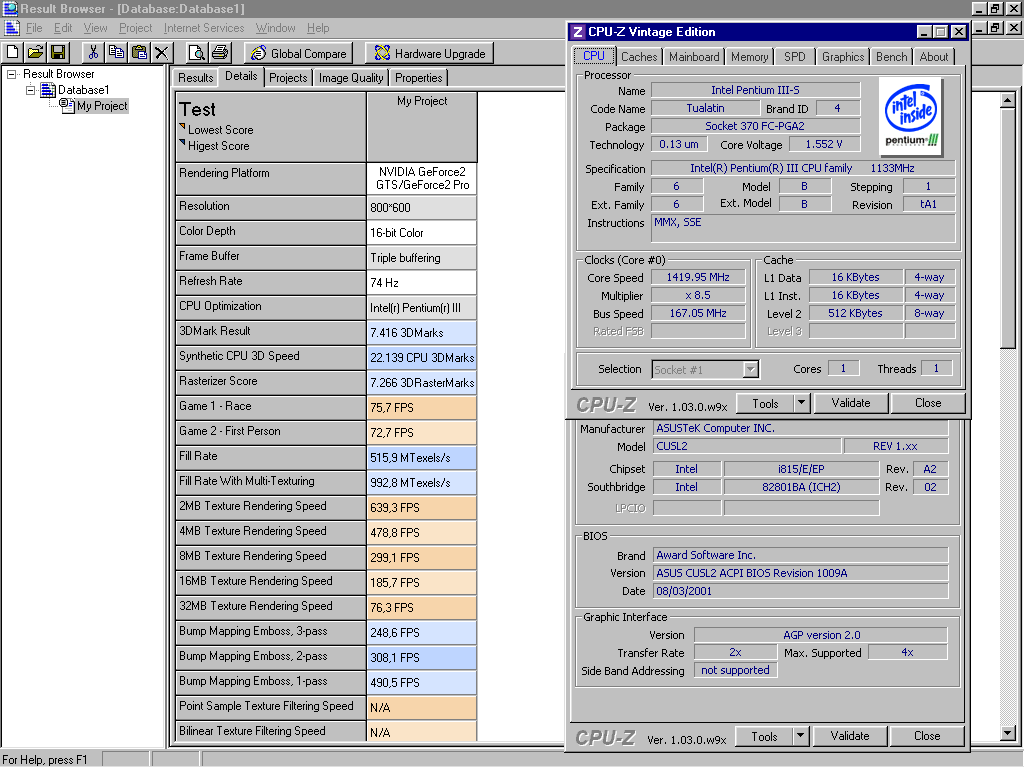Click the Print printer icon
Screen dimensions: 1024x768
220,53
